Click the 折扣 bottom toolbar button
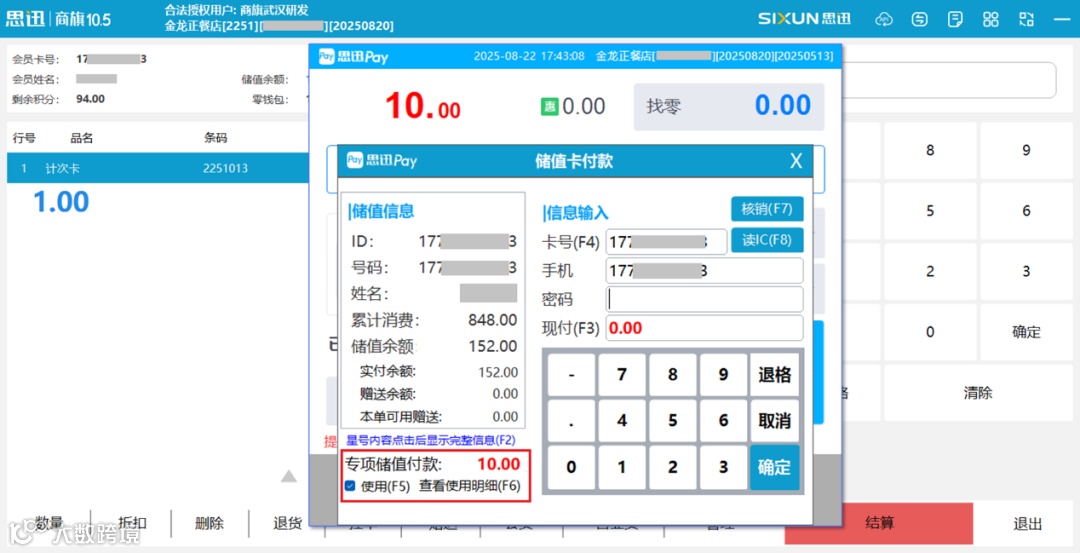Image resolution: width=1080 pixels, height=553 pixels. 132,523
